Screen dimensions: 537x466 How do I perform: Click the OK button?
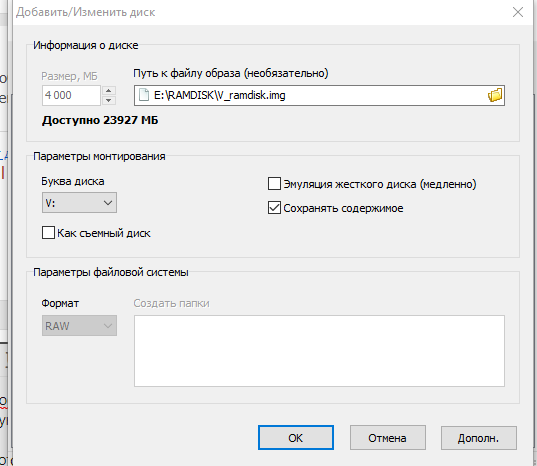(296, 438)
